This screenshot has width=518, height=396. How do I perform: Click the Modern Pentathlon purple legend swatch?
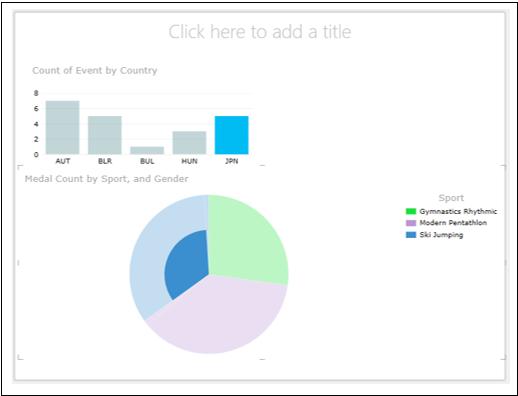[411, 223]
